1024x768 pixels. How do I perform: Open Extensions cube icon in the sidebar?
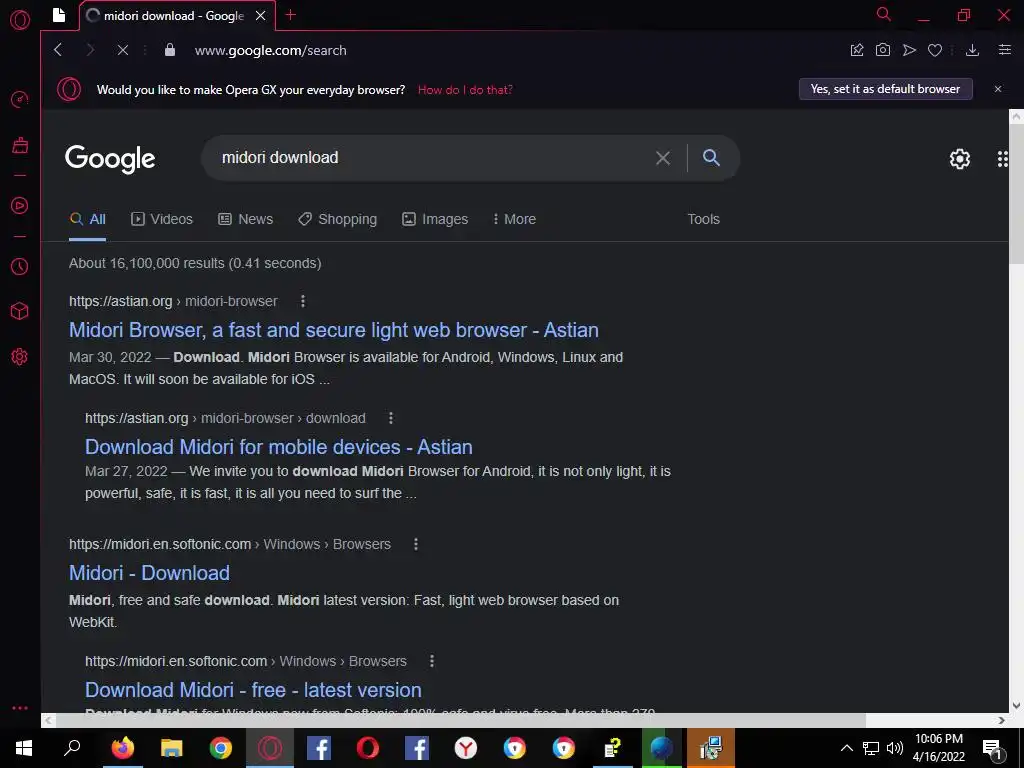[20, 312]
